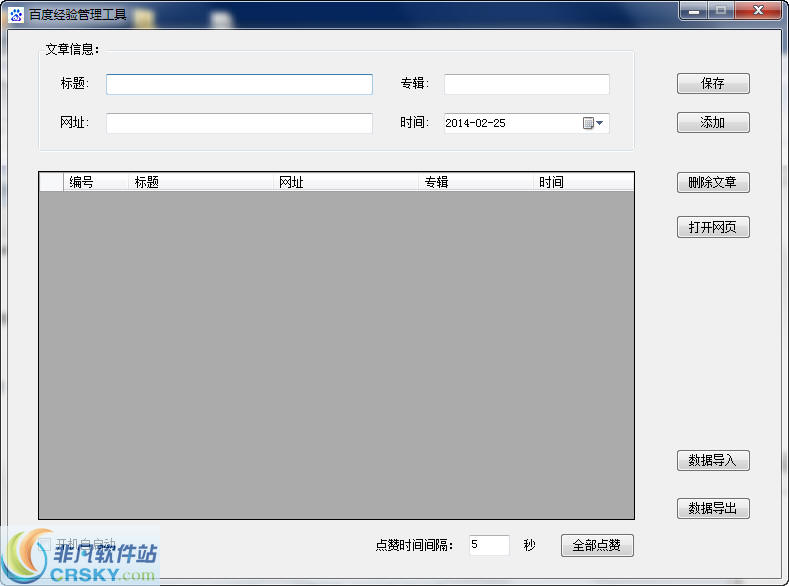
Task: Click the 2014-02-25 date value
Action: point(475,123)
